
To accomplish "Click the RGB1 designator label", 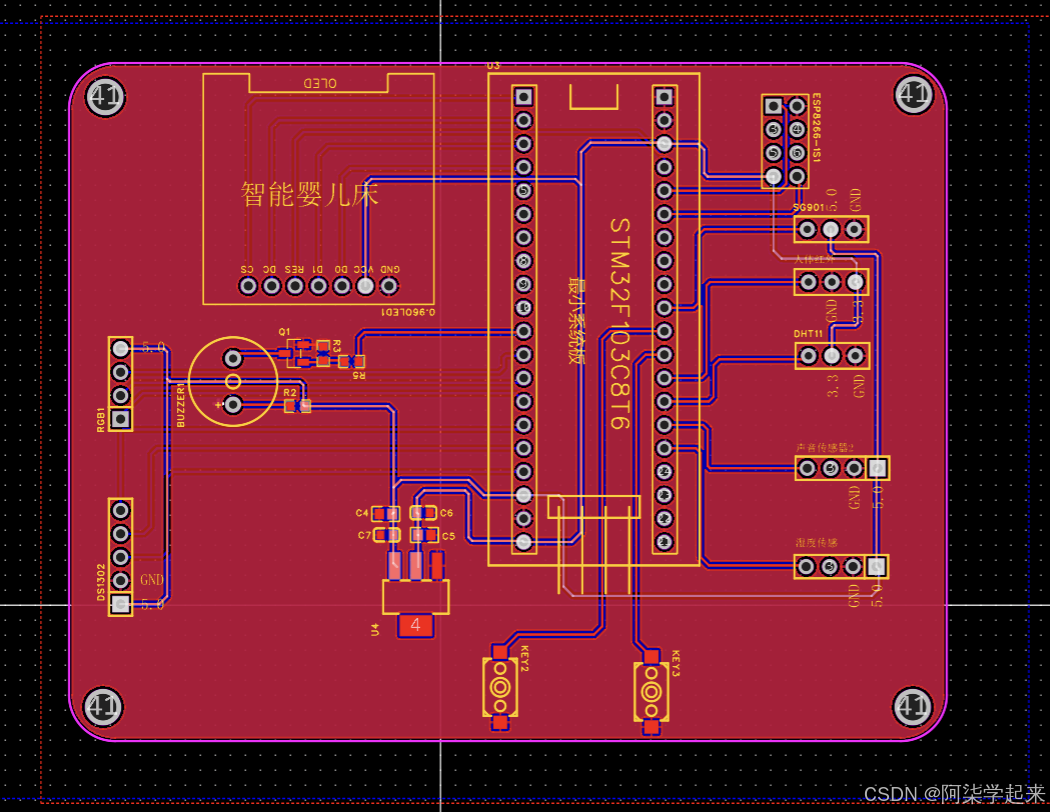I will tap(100, 419).
